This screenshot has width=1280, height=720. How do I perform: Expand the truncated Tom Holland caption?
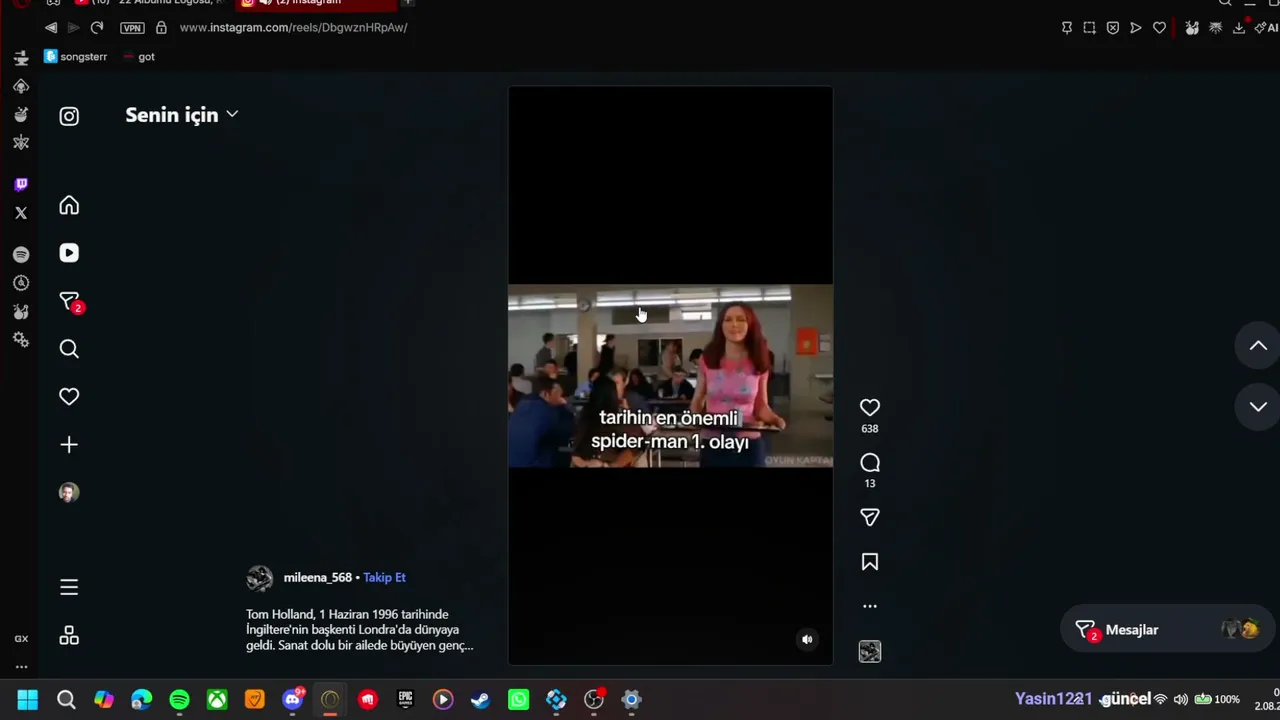(359, 630)
